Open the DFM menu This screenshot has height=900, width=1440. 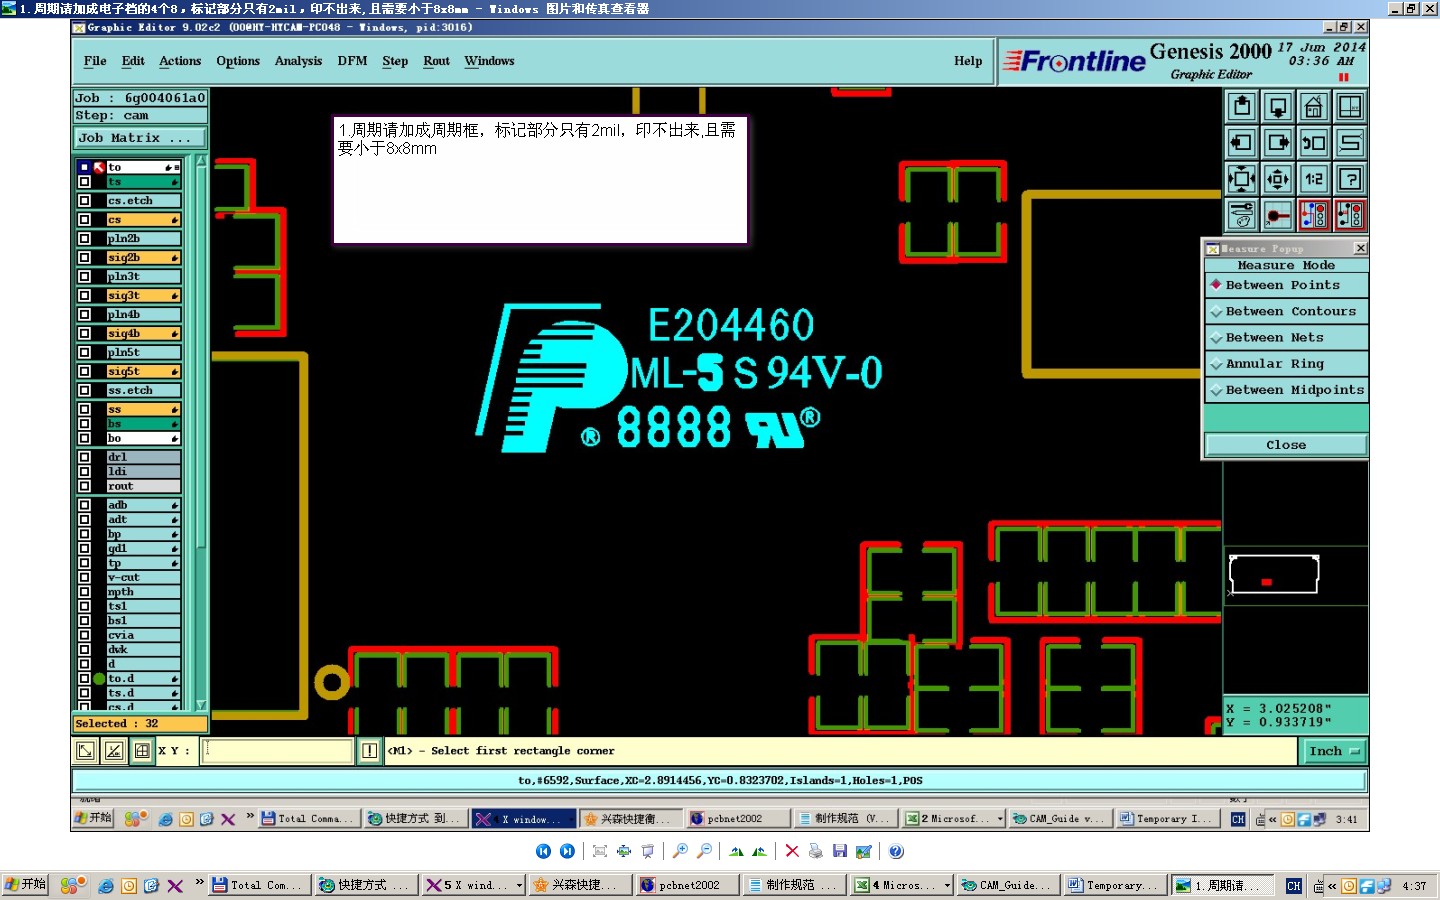(352, 61)
